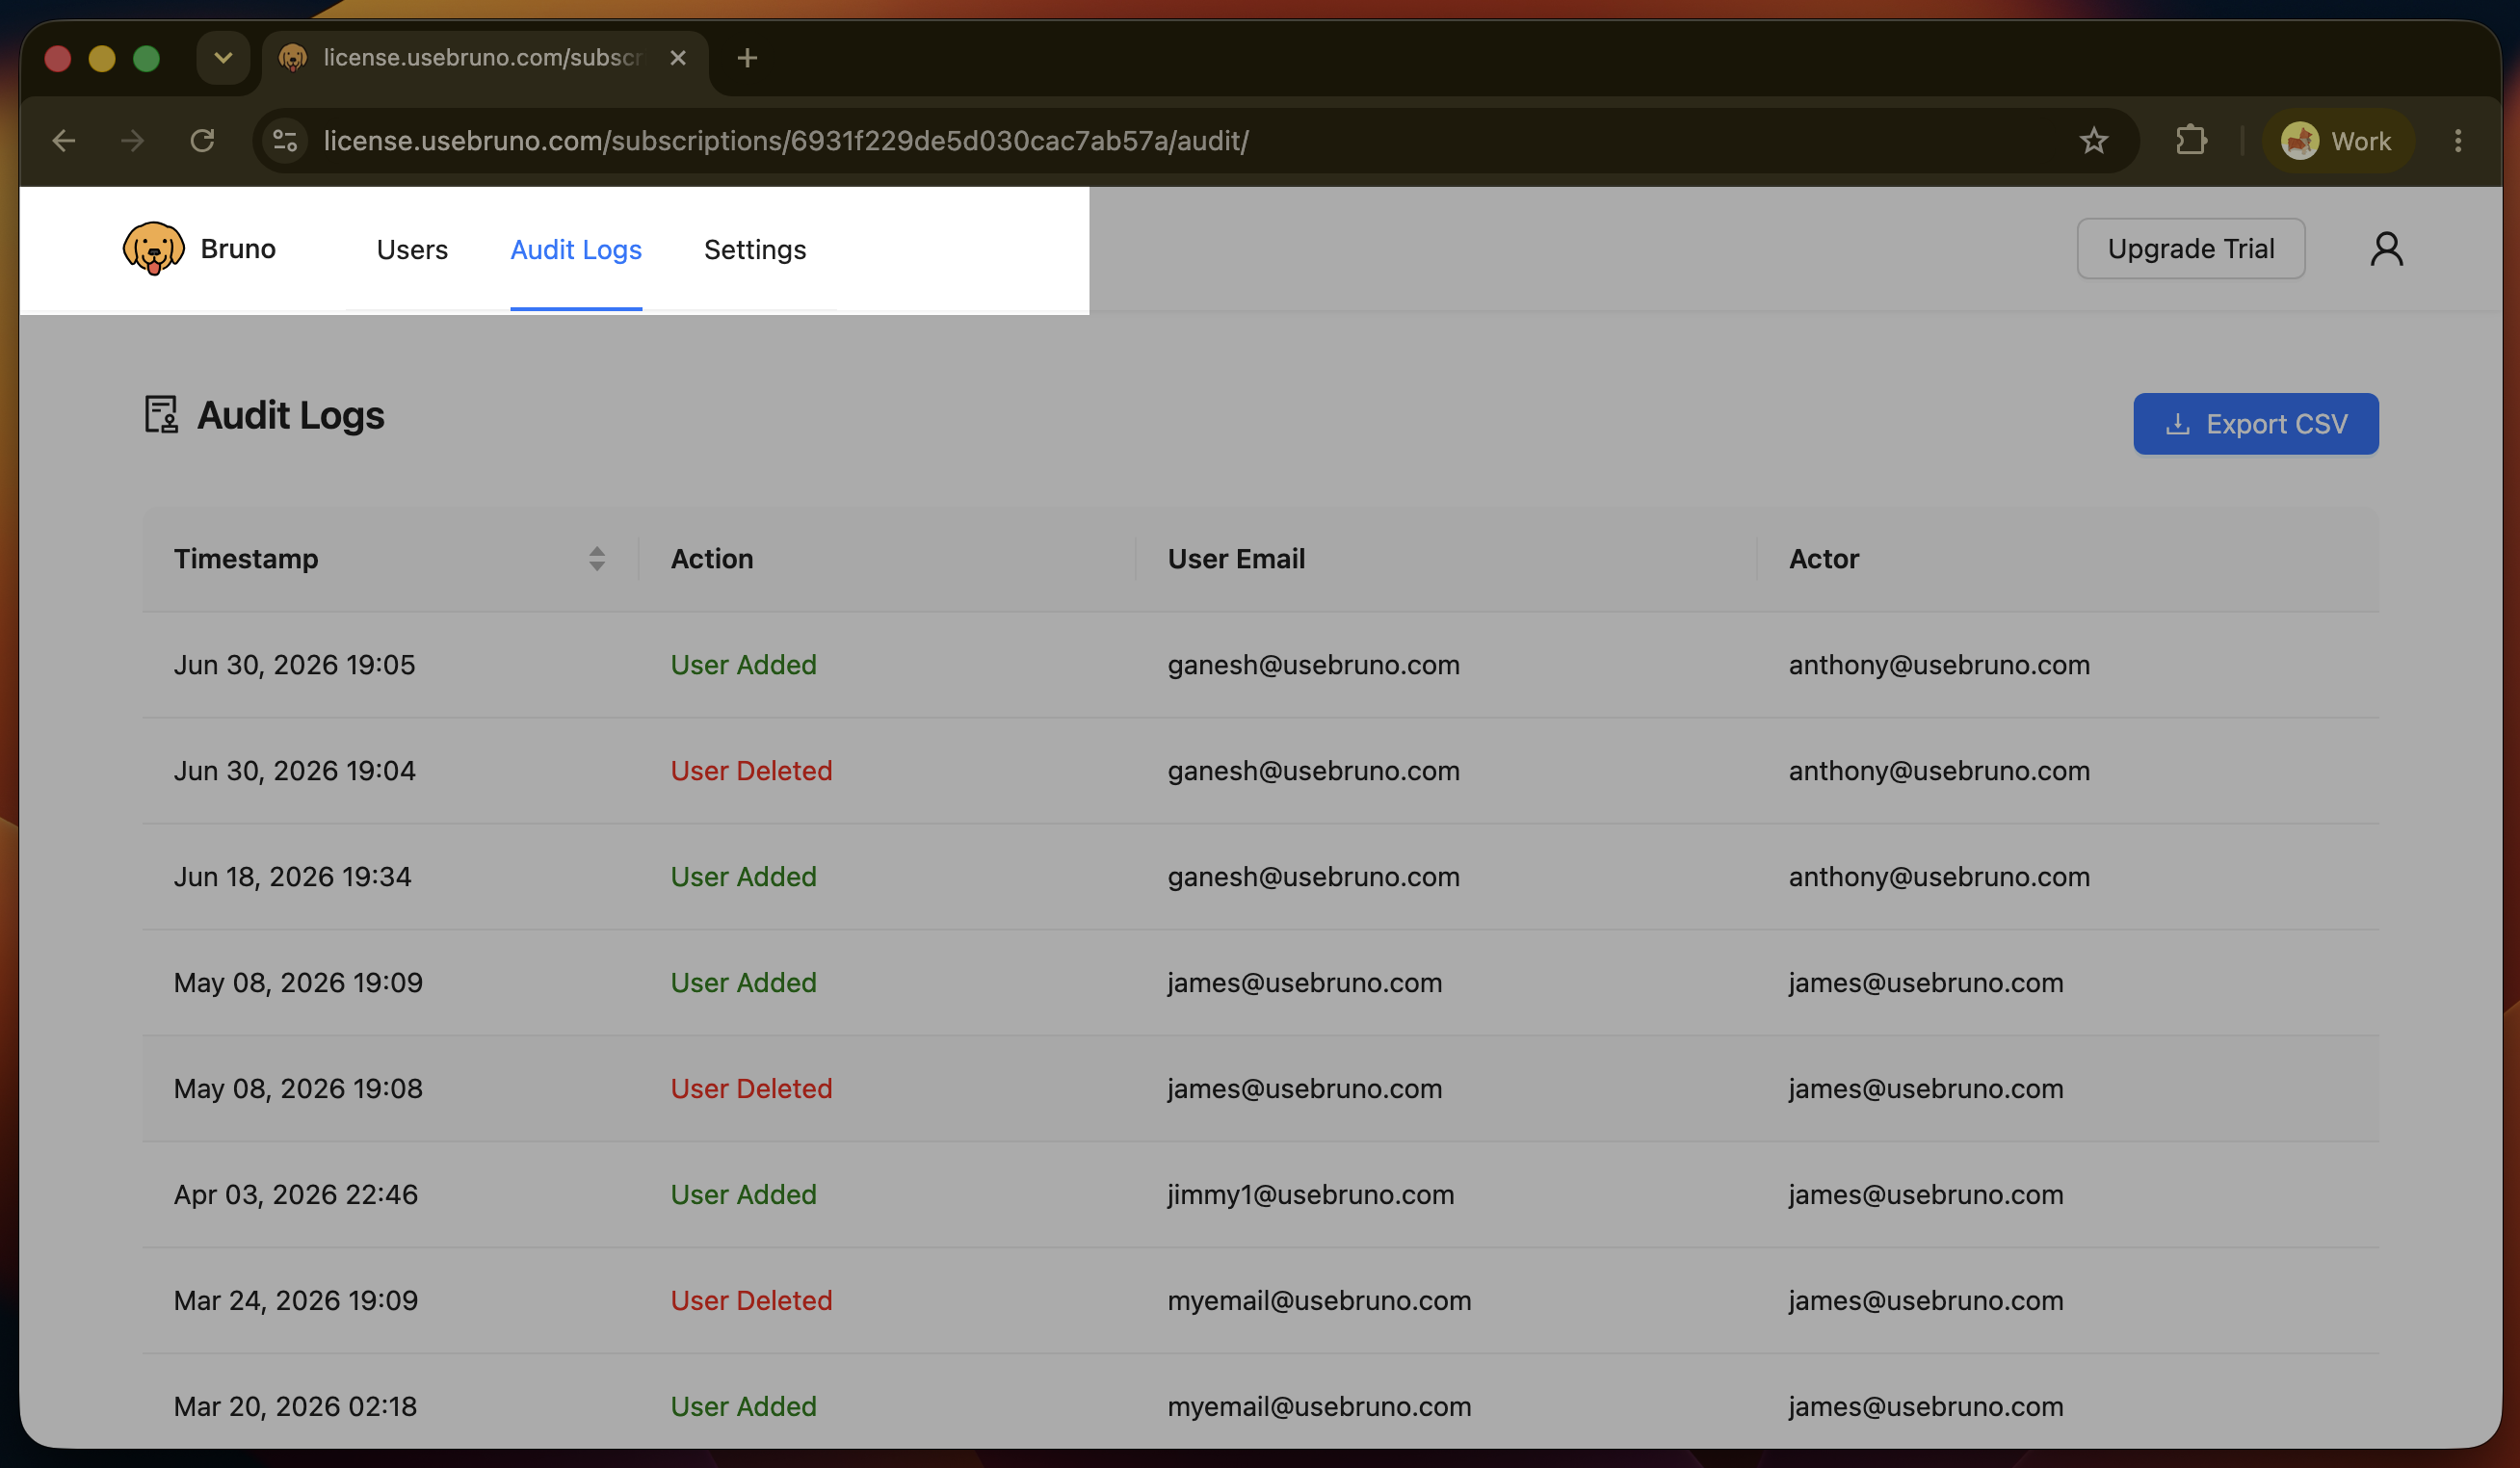2520x1468 pixels.
Task: Select timestamp Apr 03, 2026 22:46
Action: pyautogui.click(x=296, y=1195)
